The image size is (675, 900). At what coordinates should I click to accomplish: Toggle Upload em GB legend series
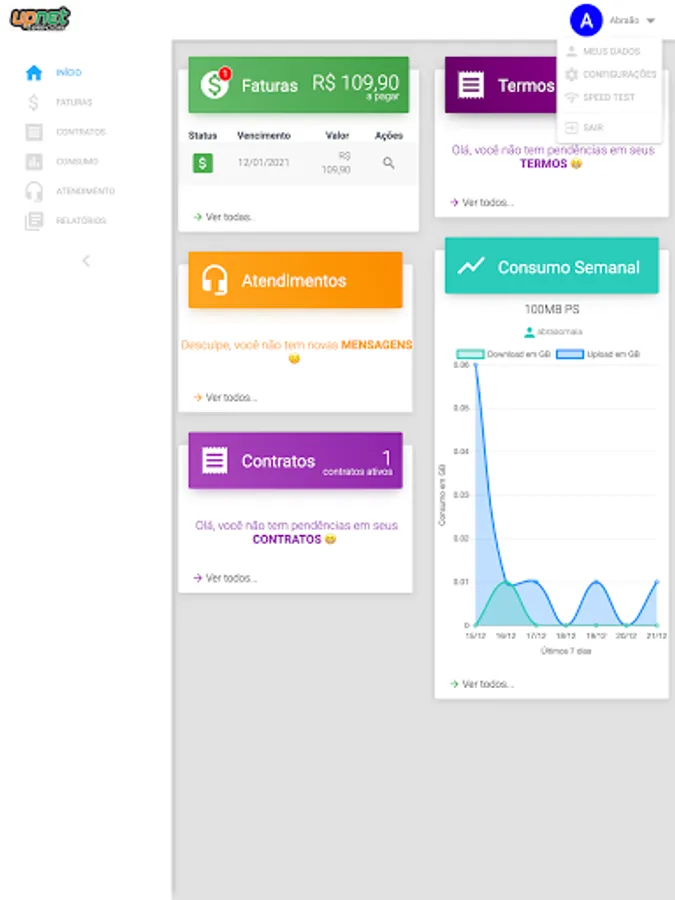598,354
